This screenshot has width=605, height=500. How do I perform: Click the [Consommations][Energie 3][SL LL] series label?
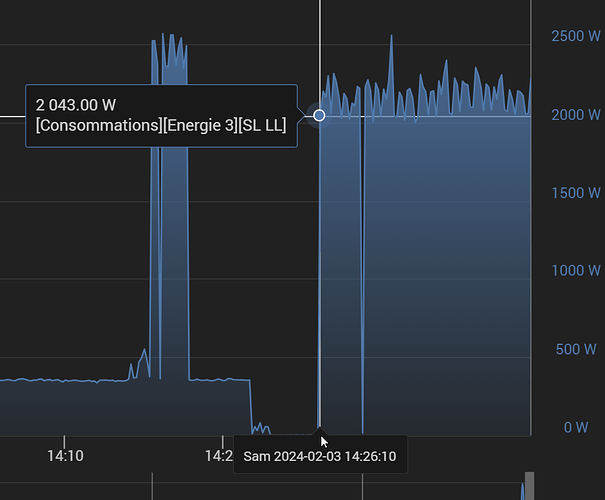click(161, 126)
